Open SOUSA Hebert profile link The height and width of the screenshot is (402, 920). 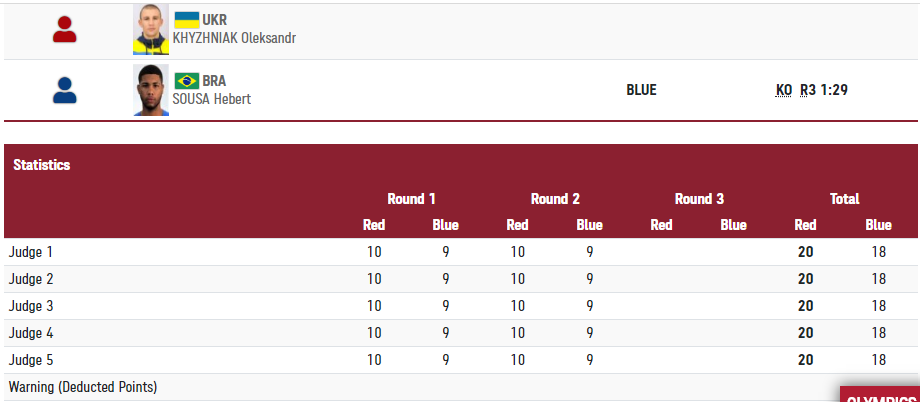pos(211,99)
